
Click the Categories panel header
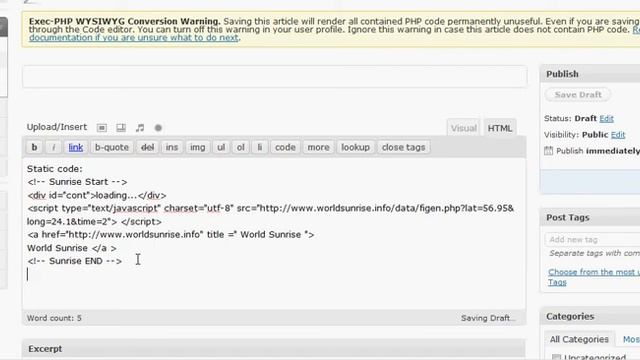pyautogui.click(x=590, y=316)
